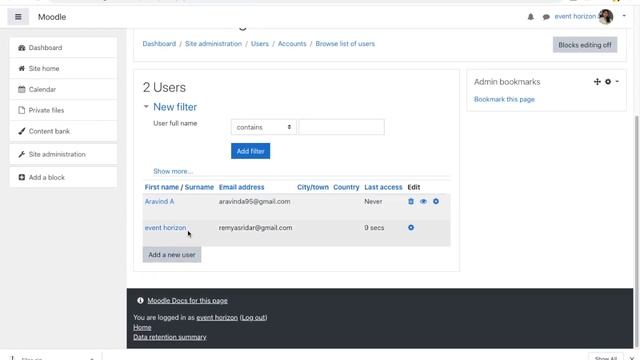Move the Admin bookmarks block
This screenshot has height=360, width=640.
(597, 82)
